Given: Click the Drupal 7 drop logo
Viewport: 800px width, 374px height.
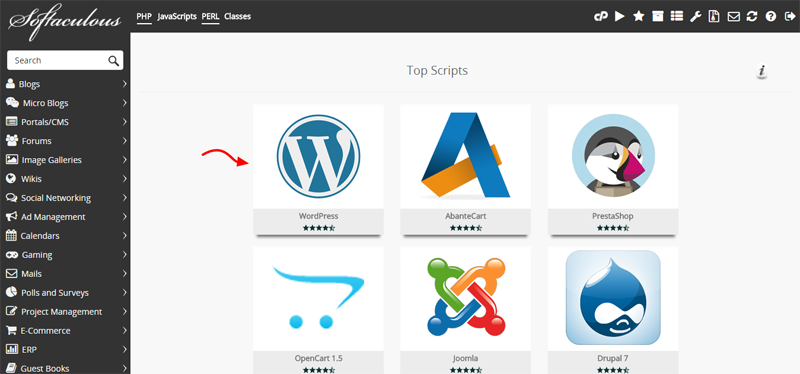Looking at the screenshot, I should pos(613,298).
